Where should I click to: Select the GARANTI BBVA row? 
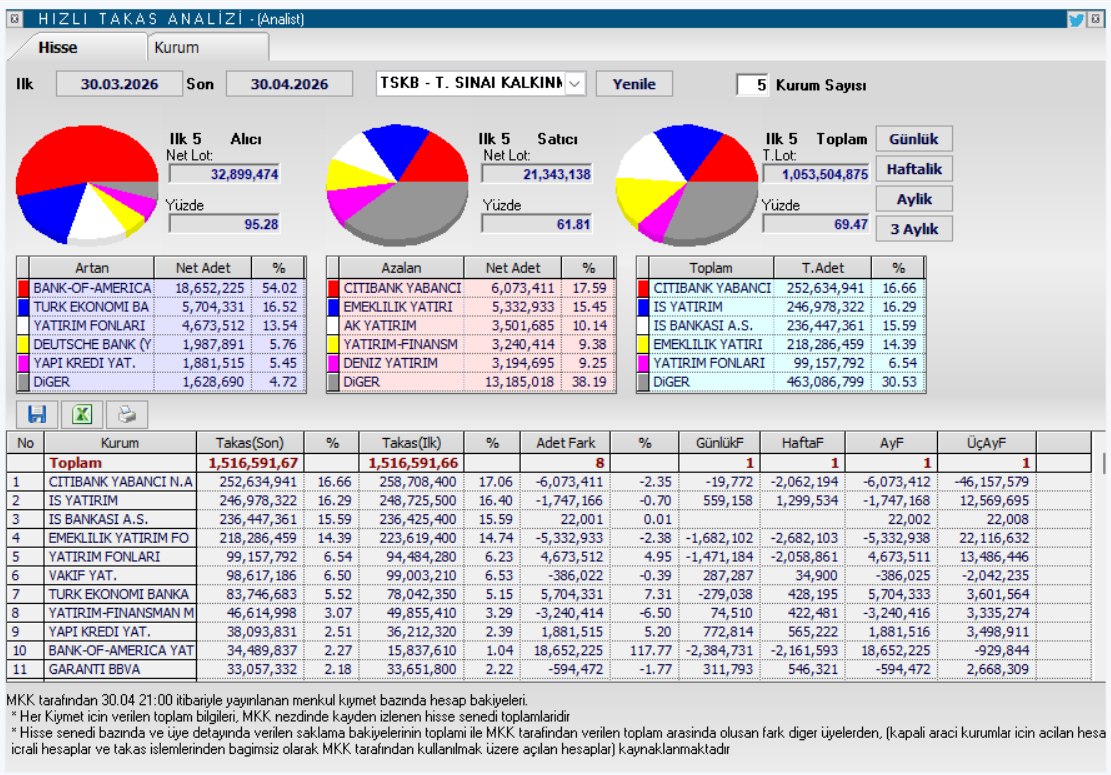point(549,669)
